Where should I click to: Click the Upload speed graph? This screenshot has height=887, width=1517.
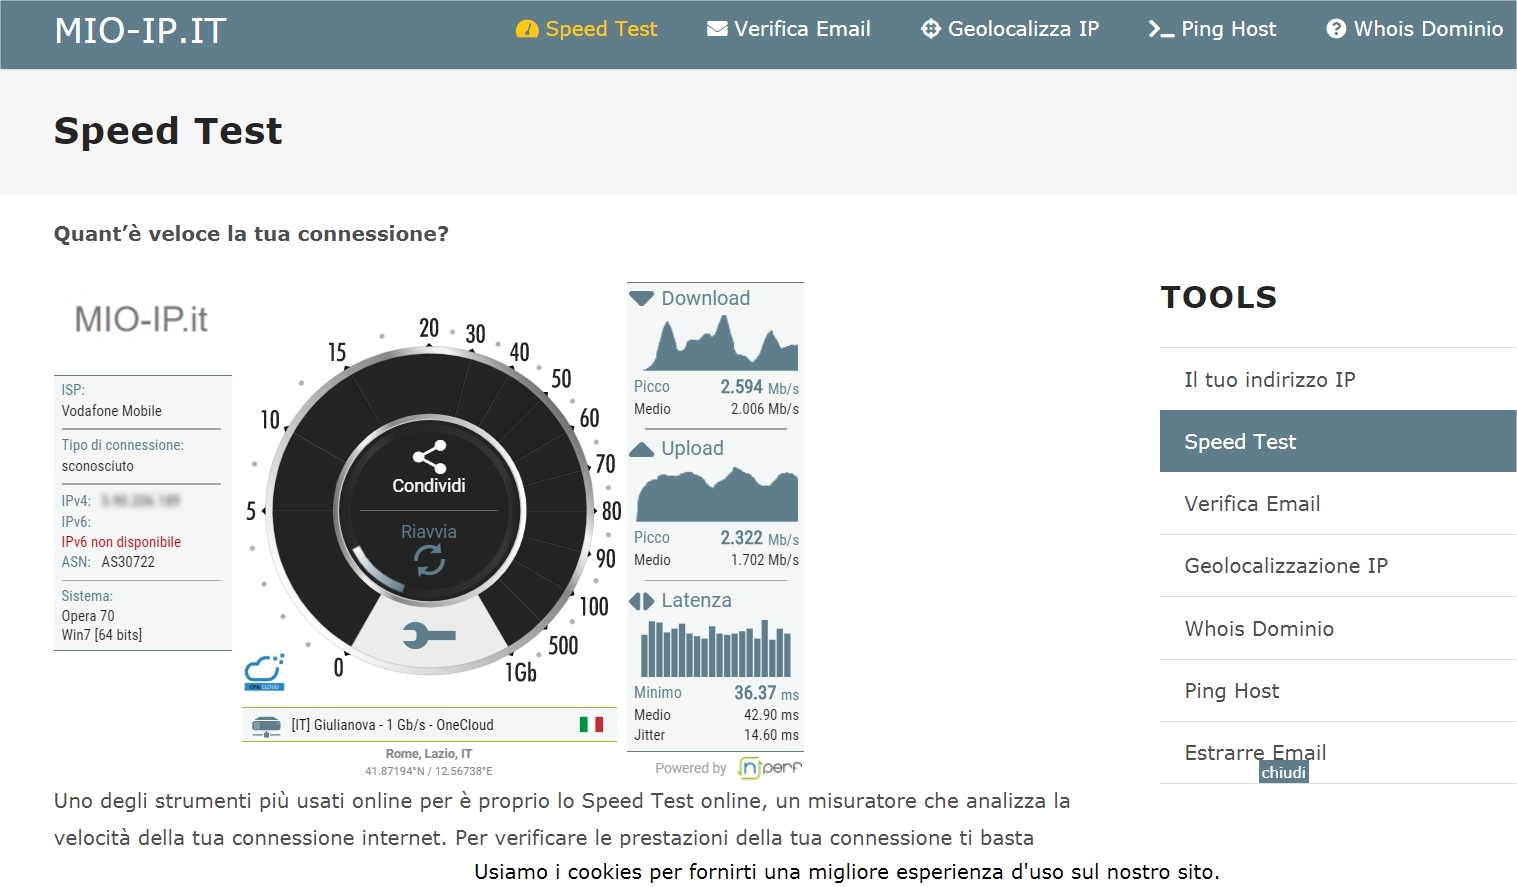pyautogui.click(x=718, y=494)
